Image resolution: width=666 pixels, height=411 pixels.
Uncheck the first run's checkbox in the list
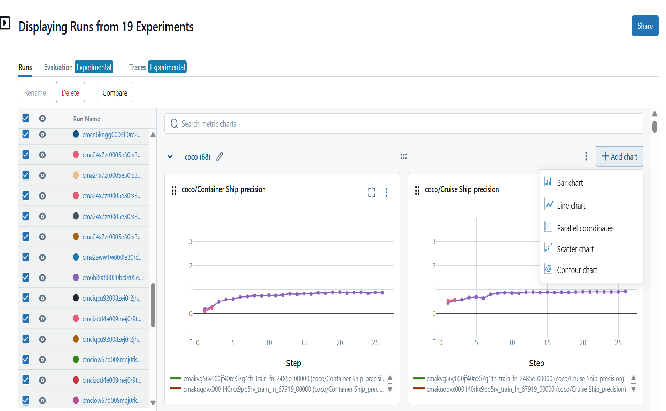coord(26,133)
